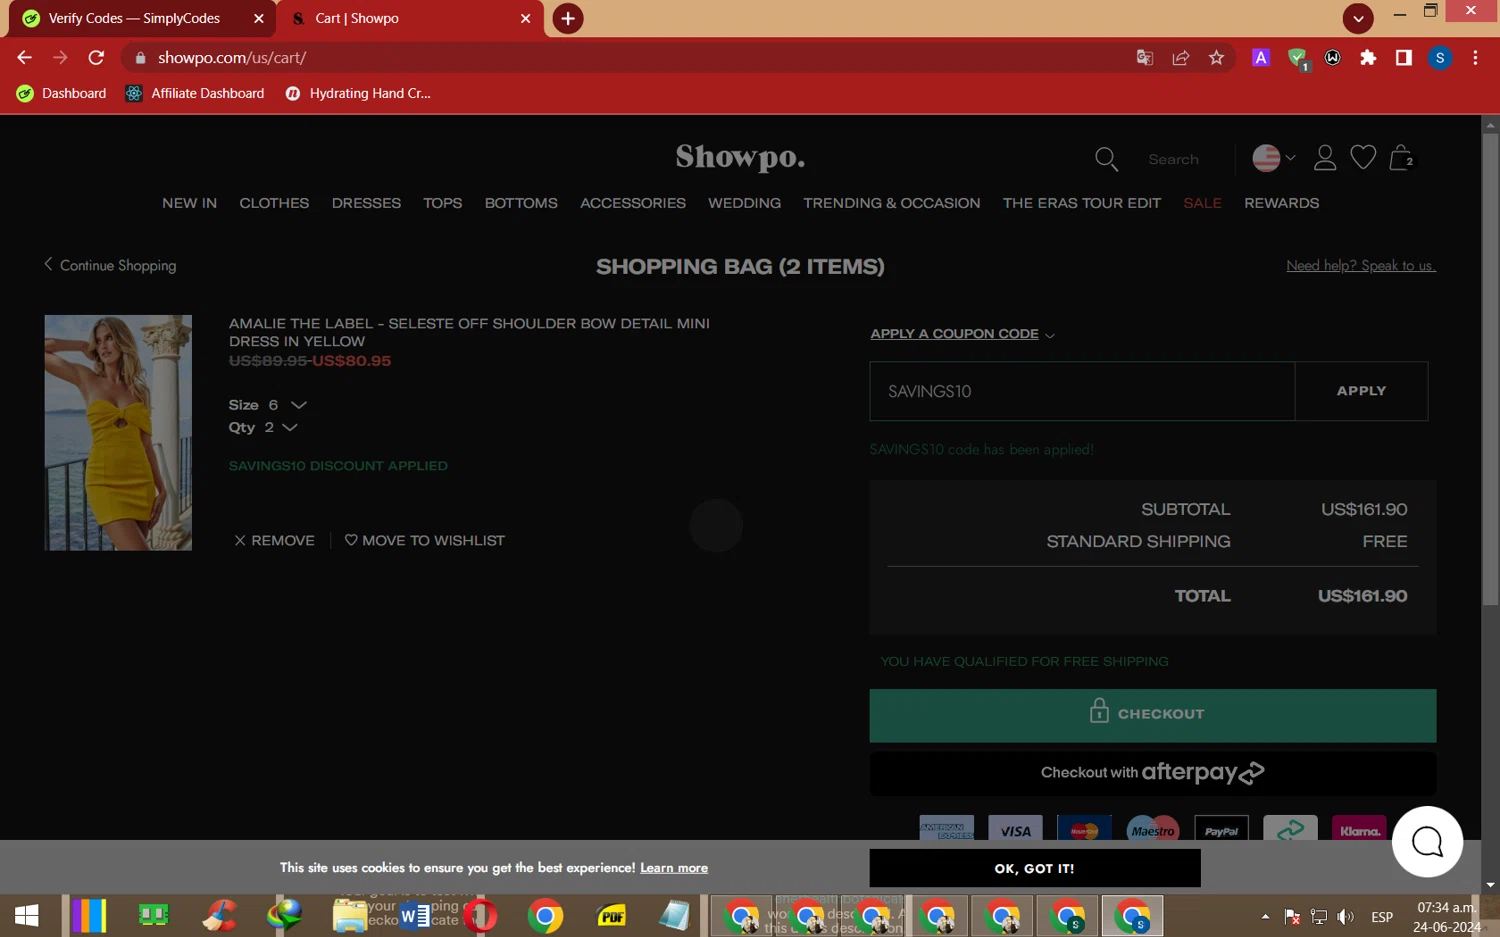
Task: Click the green CHECKOUT button
Action: (1152, 715)
